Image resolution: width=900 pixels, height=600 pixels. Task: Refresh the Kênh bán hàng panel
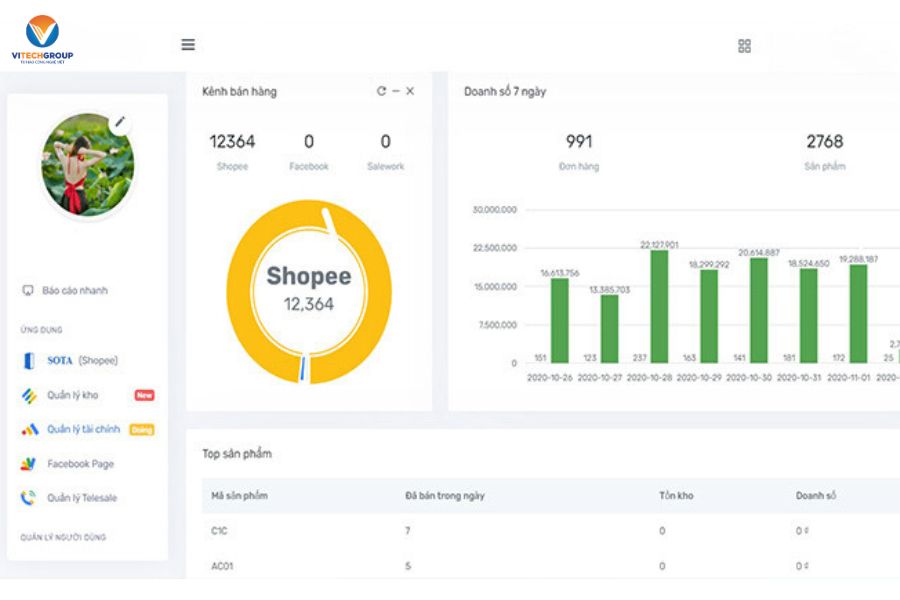pyautogui.click(x=381, y=91)
